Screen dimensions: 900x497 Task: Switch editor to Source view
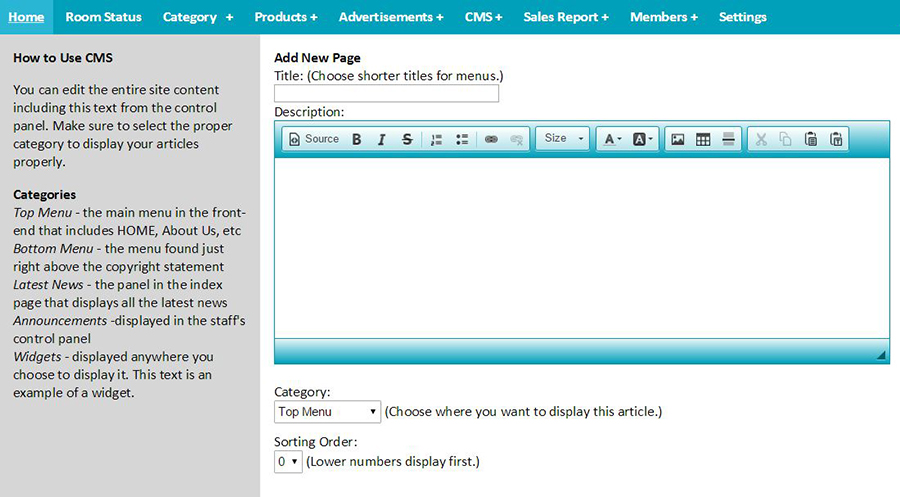pyautogui.click(x=314, y=139)
